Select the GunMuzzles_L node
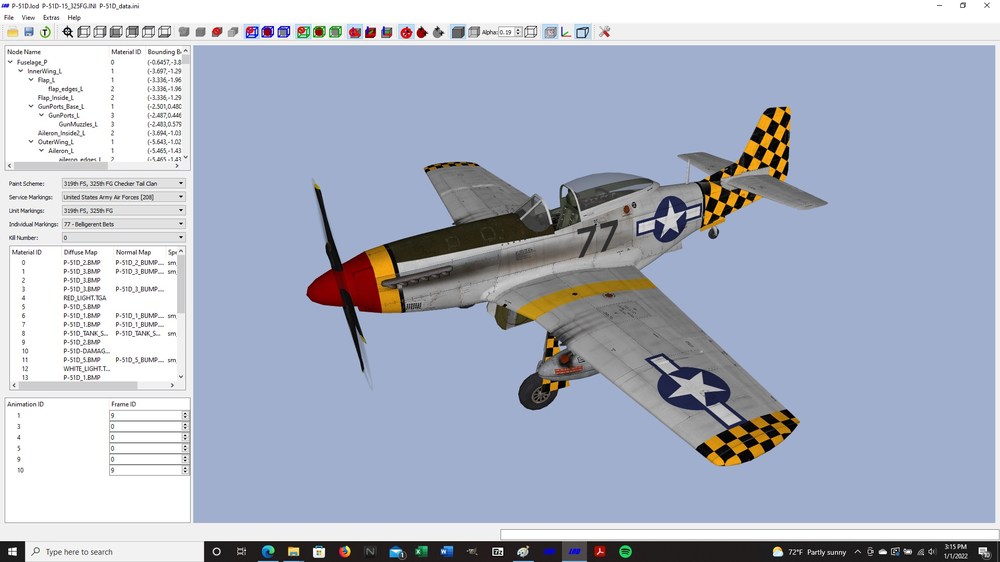This screenshot has width=1000, height=562. [x=78, y=124]
